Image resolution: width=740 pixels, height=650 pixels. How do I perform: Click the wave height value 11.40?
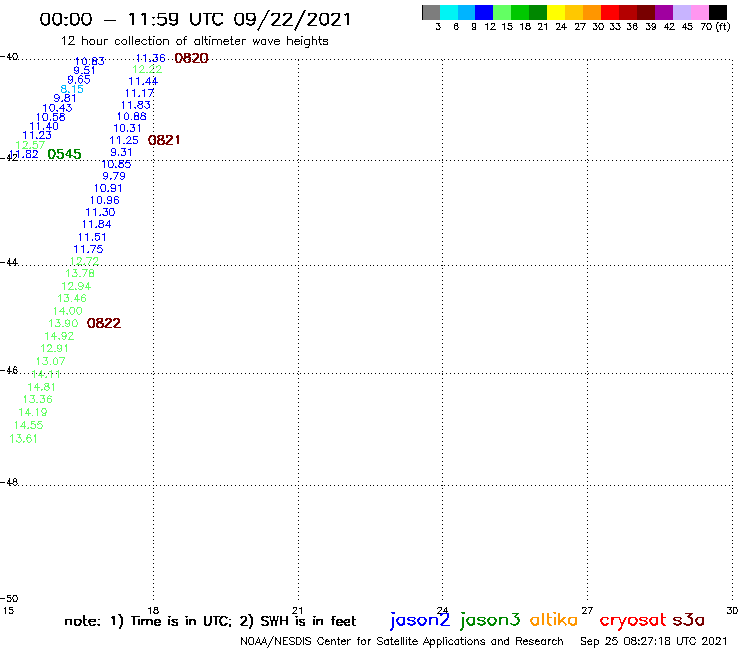[44, 127]
